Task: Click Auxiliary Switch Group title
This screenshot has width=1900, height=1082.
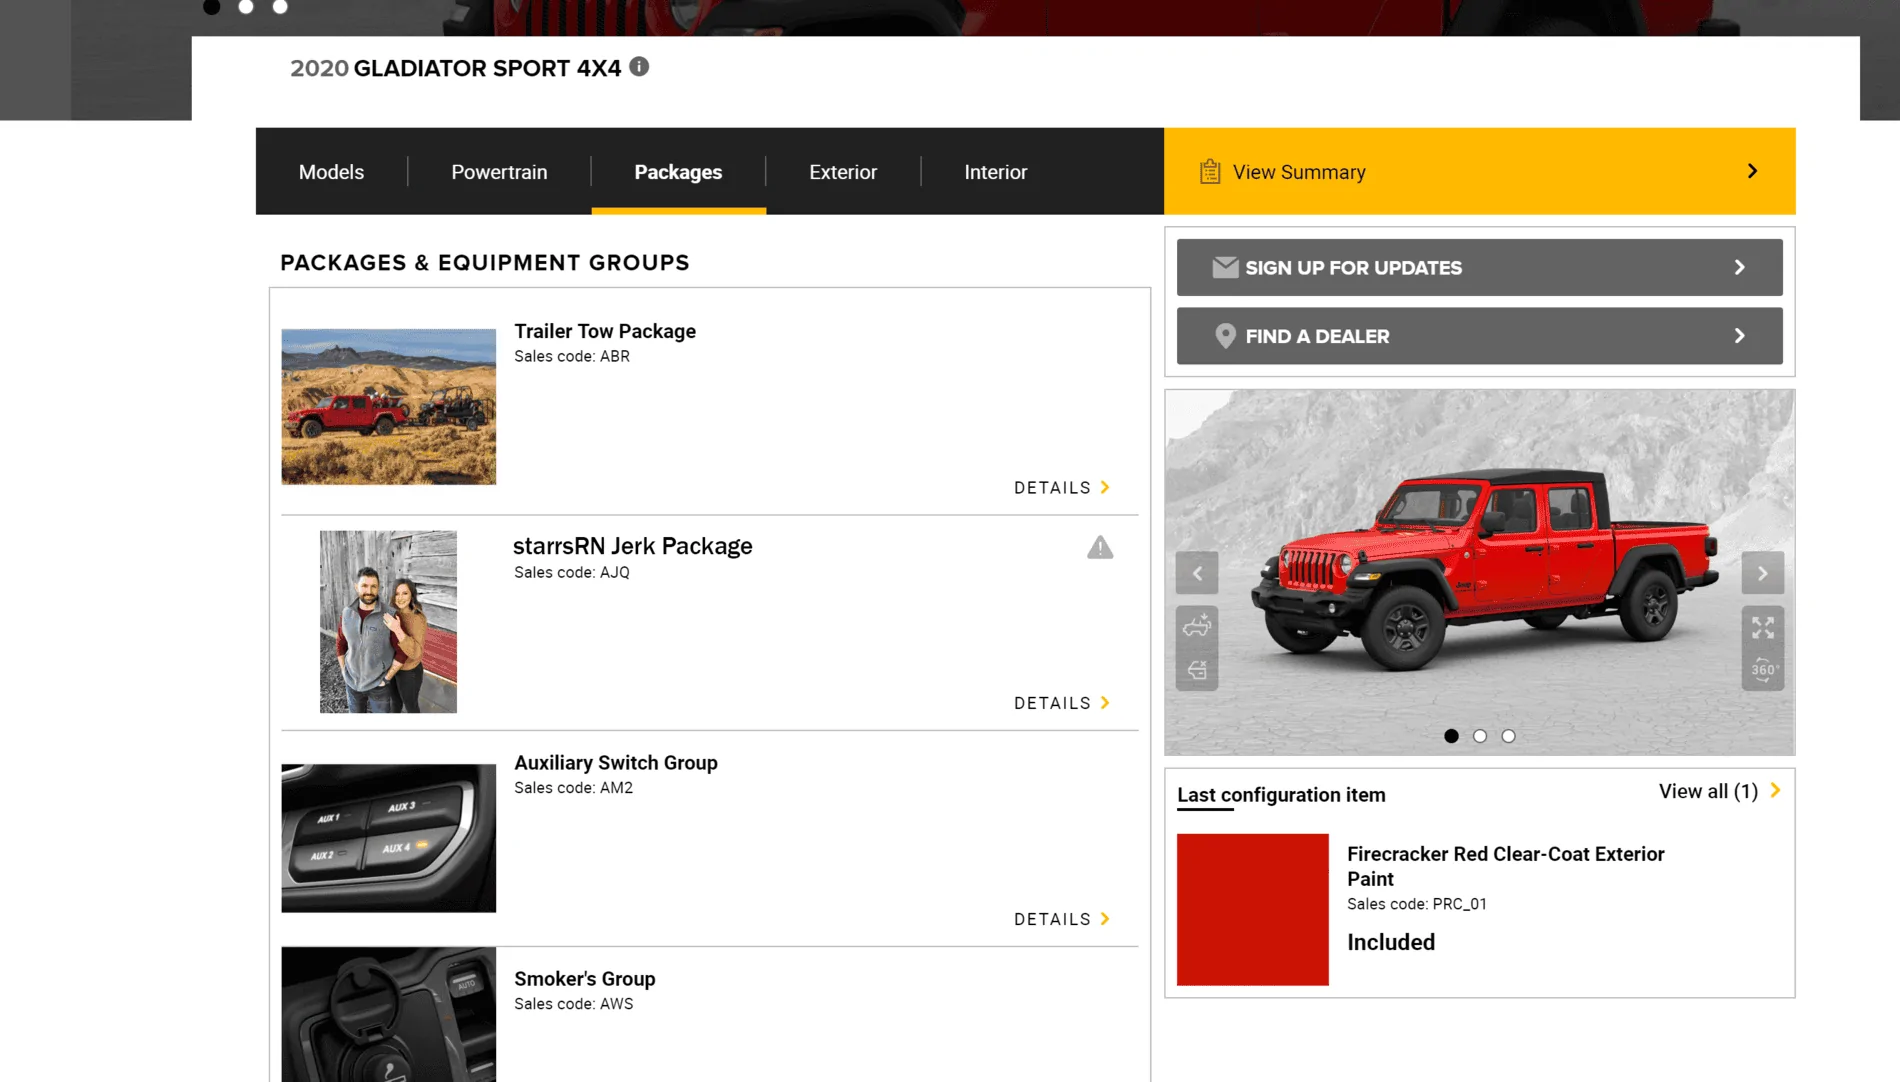Action: (616, 763)
